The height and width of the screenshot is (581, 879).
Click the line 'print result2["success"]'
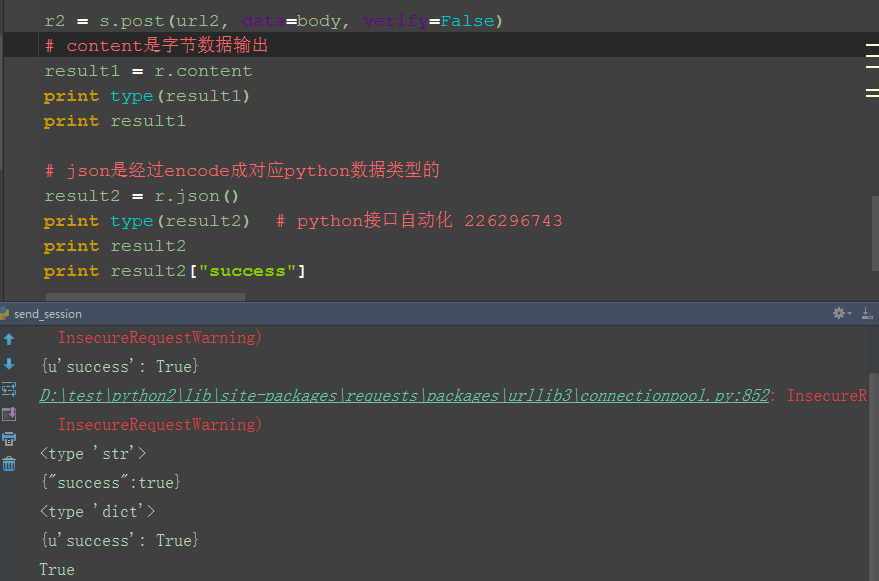click(x=174, y=271)
